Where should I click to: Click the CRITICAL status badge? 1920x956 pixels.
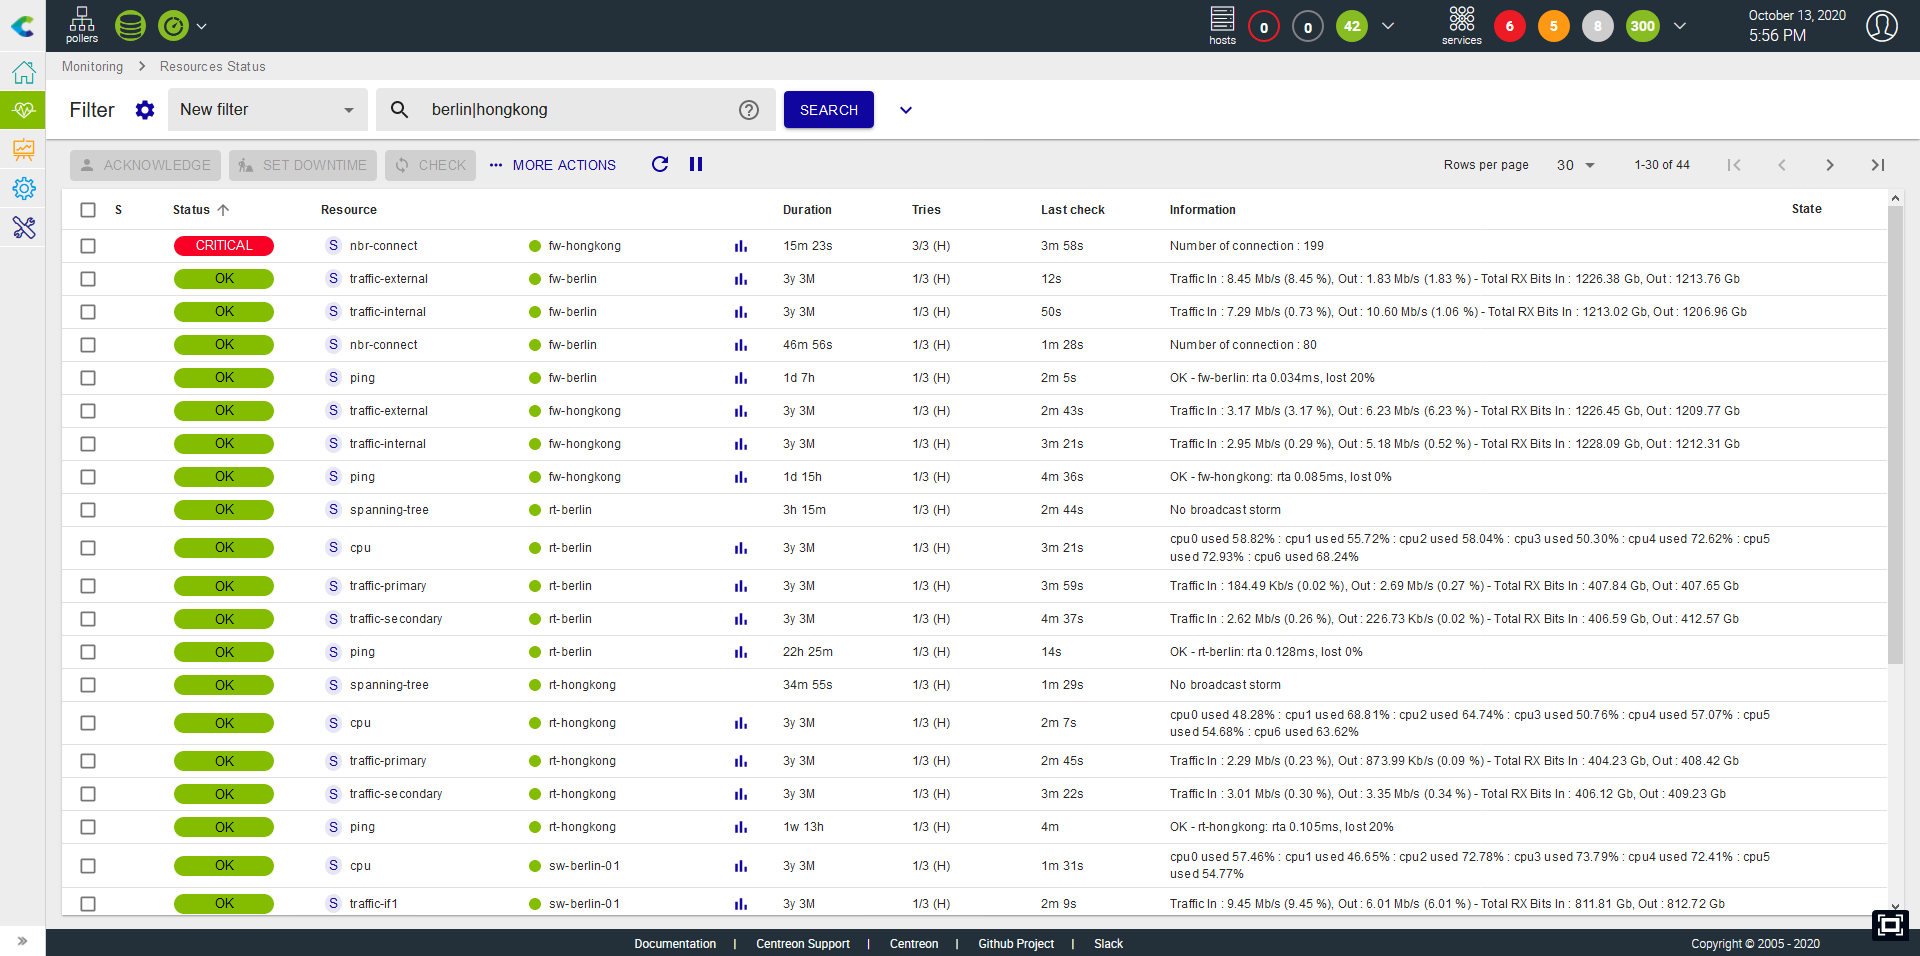(x=224, y=246)
